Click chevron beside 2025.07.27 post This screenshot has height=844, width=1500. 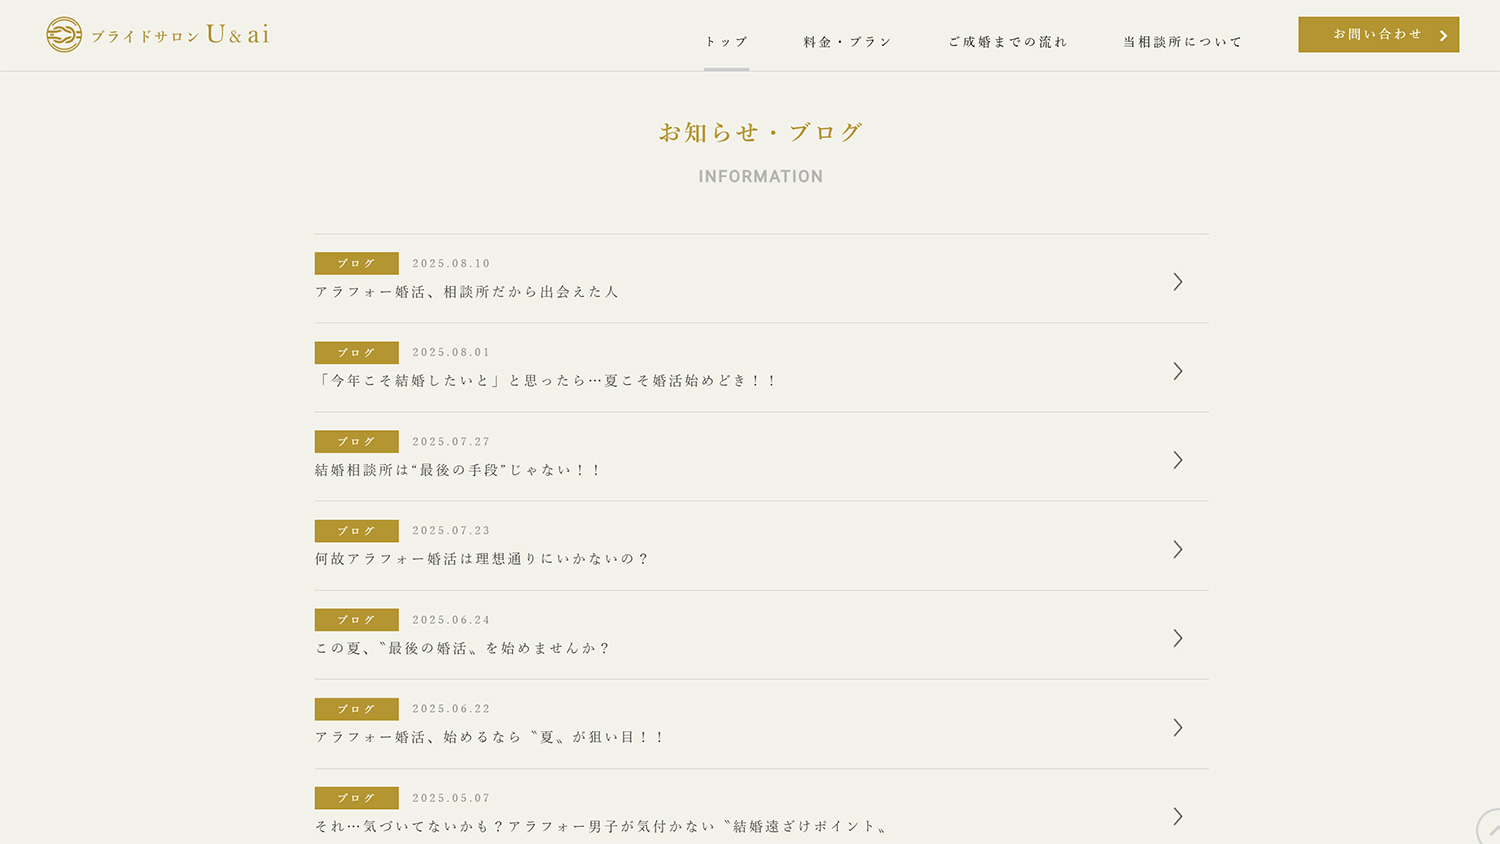pos(1178,460)
